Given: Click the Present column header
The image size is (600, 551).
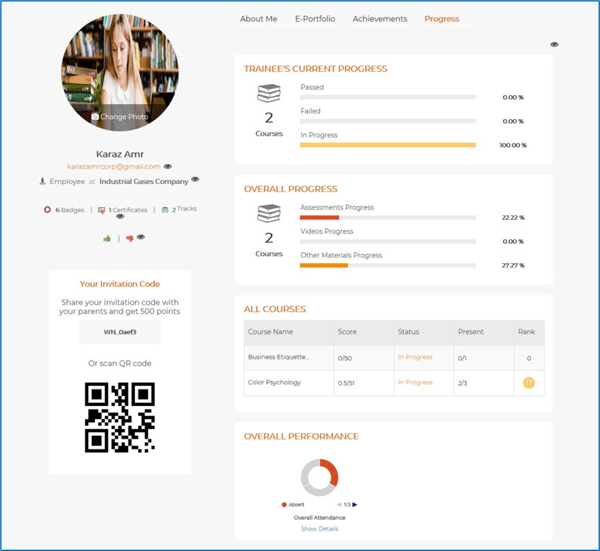Looking at the screenshot, I should (x=484, y=332).
